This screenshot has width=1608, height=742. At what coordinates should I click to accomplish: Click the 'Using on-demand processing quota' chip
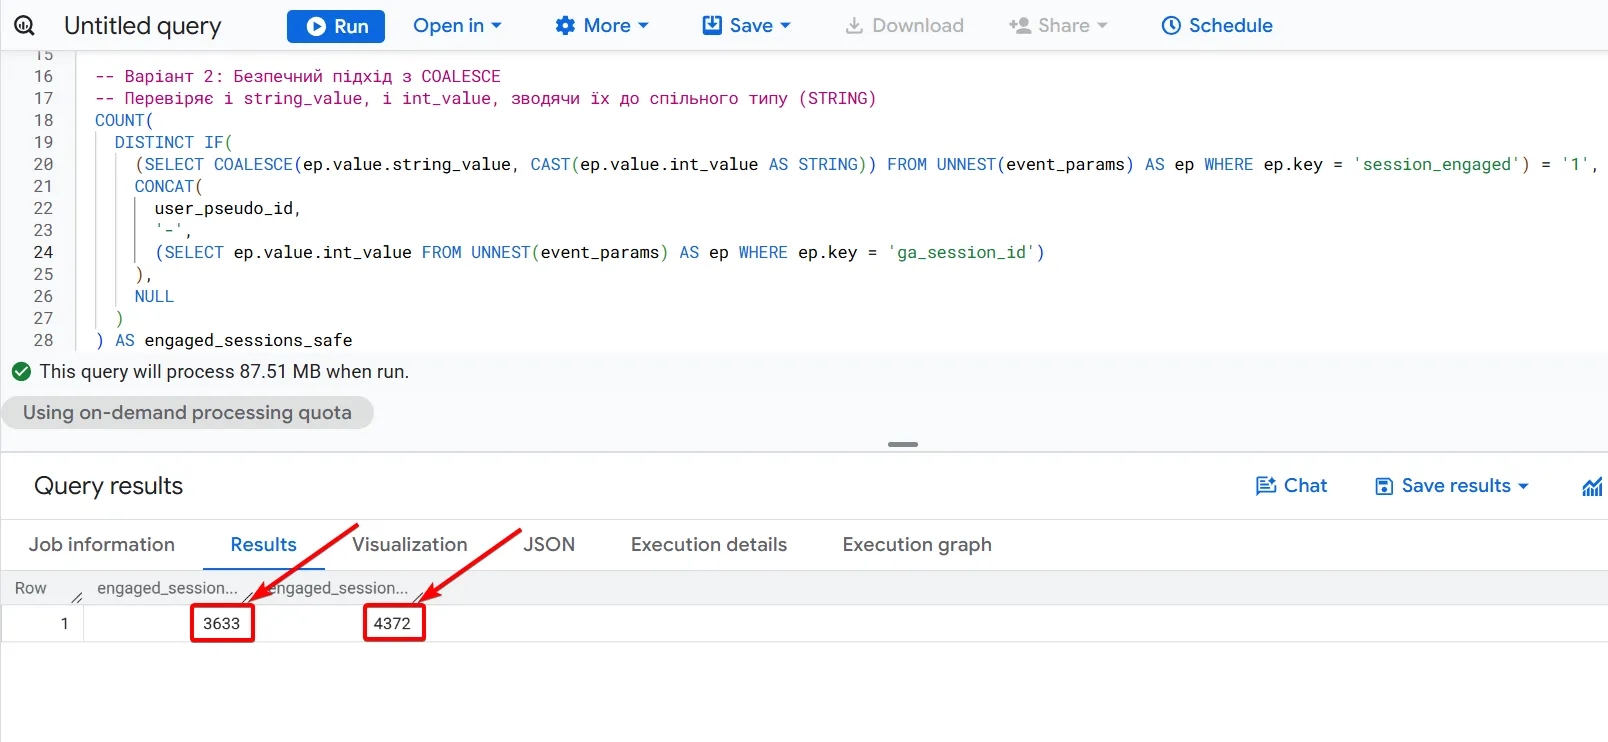click(x=187, y=413)
